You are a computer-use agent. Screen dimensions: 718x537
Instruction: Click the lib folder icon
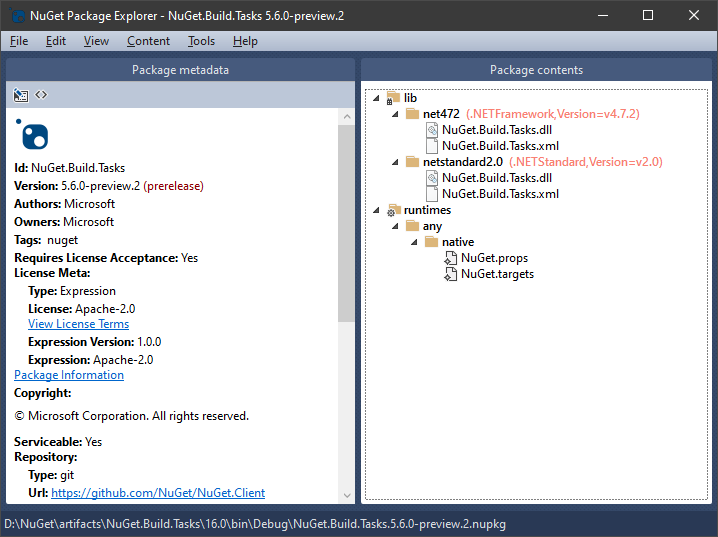tap(393, 98)
